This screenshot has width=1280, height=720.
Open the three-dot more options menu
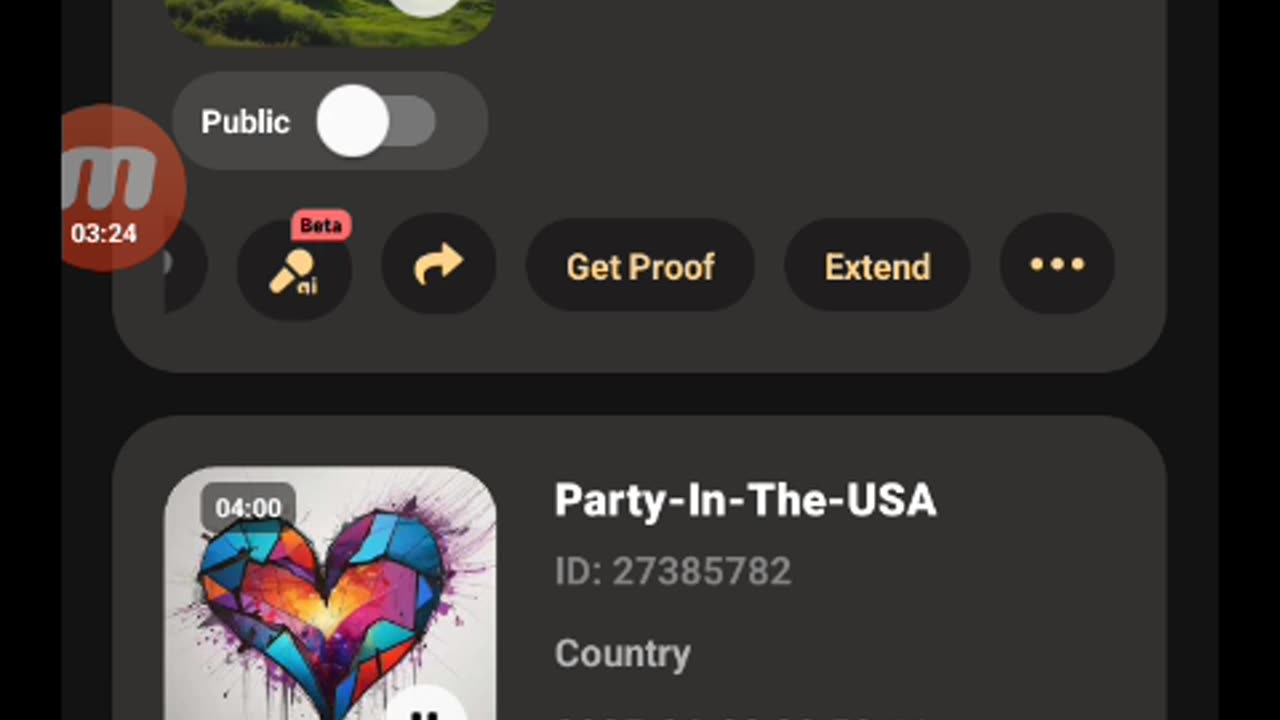pos(1057,265)
